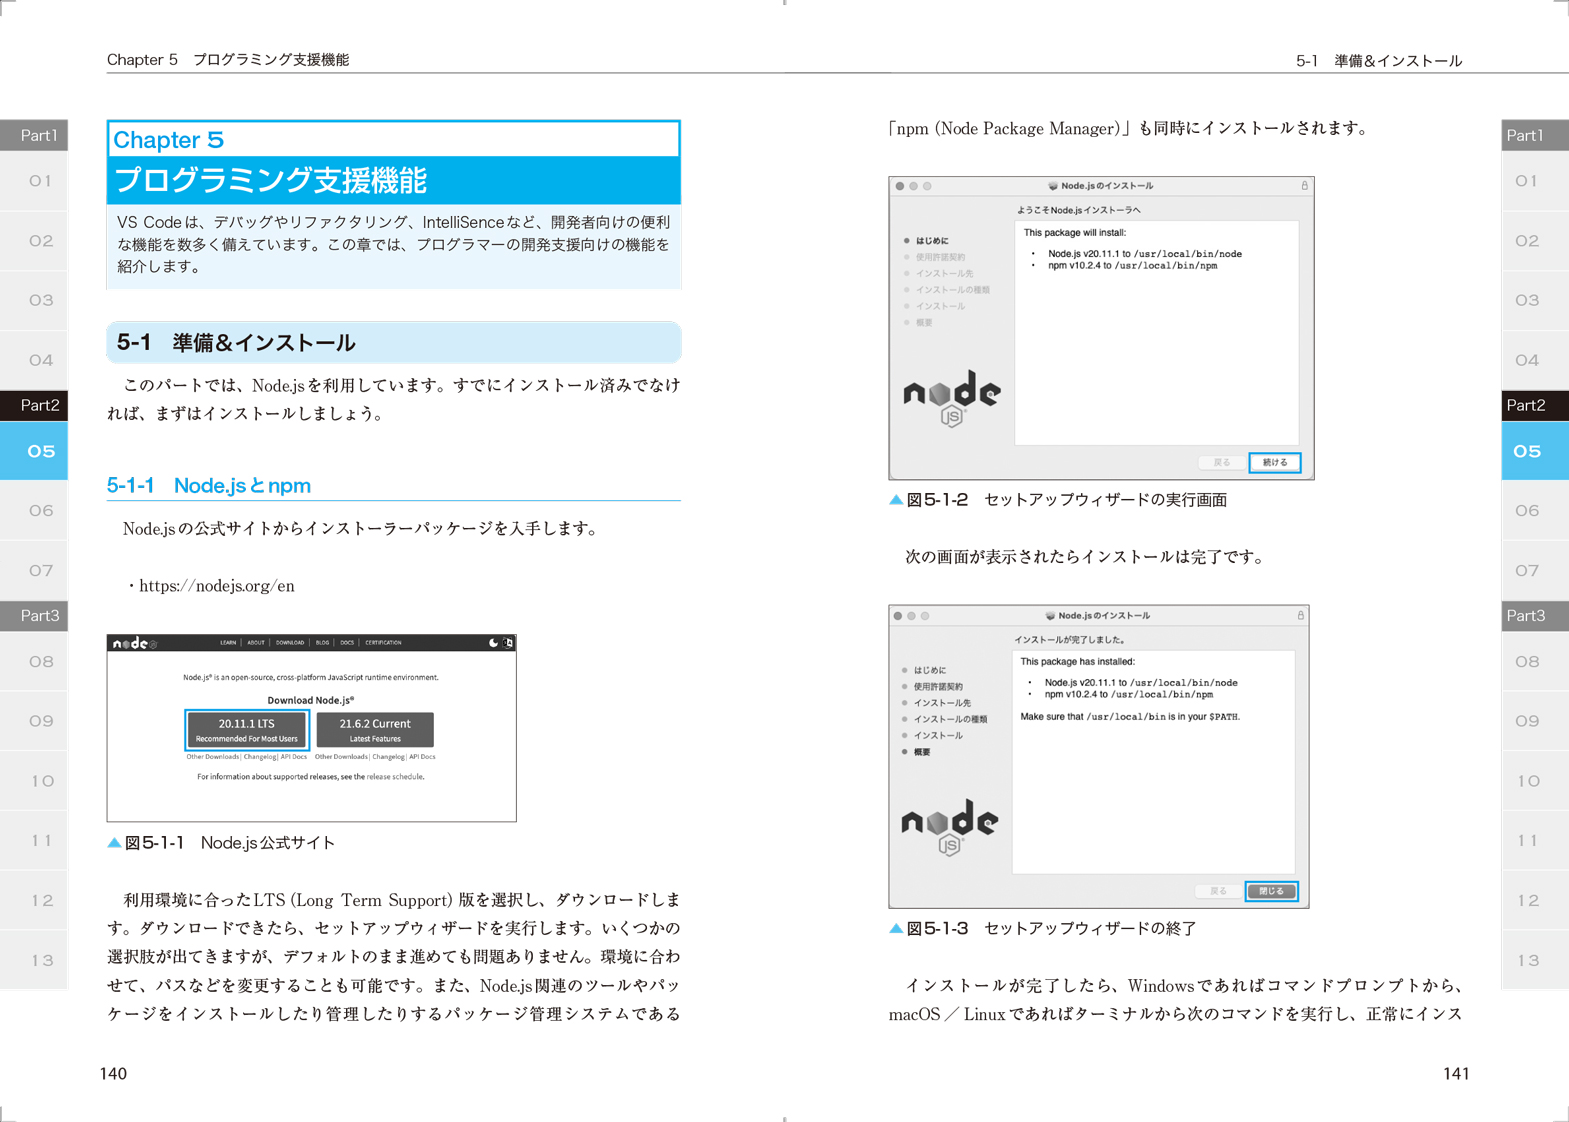Click the '図5-1-1 Node.js公式サイト' caption

[x=221, y=843]
